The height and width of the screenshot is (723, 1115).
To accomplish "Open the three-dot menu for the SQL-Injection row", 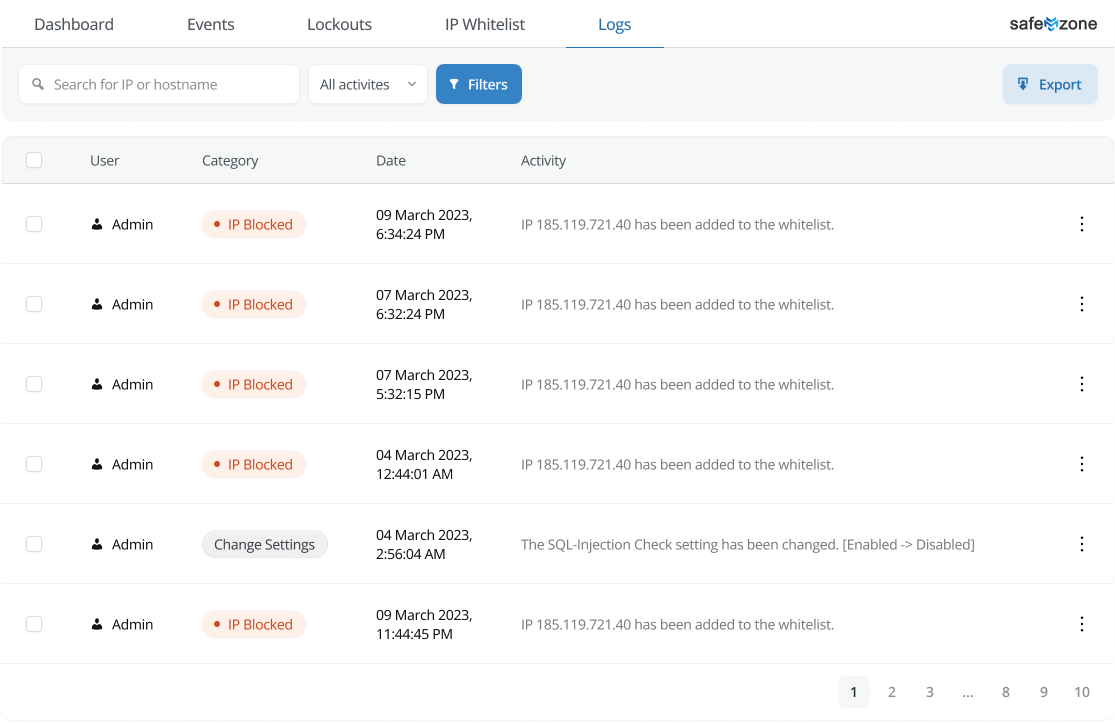I will pyautogui.click(x=1082, y=544).
